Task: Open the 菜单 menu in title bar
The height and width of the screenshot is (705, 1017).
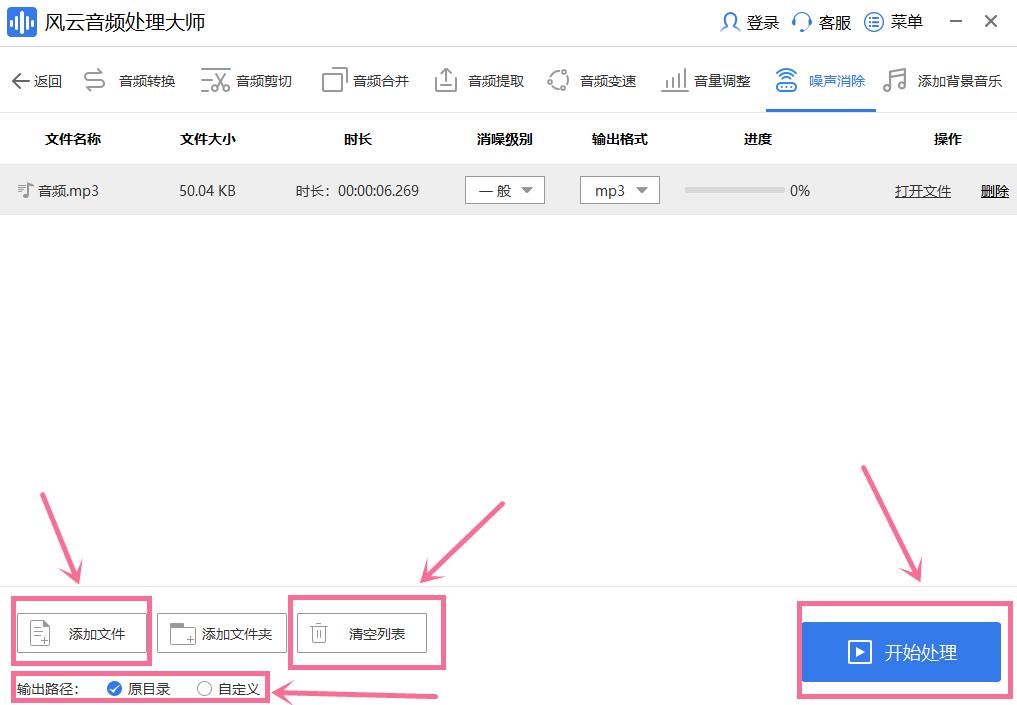Action: [894, 22]
